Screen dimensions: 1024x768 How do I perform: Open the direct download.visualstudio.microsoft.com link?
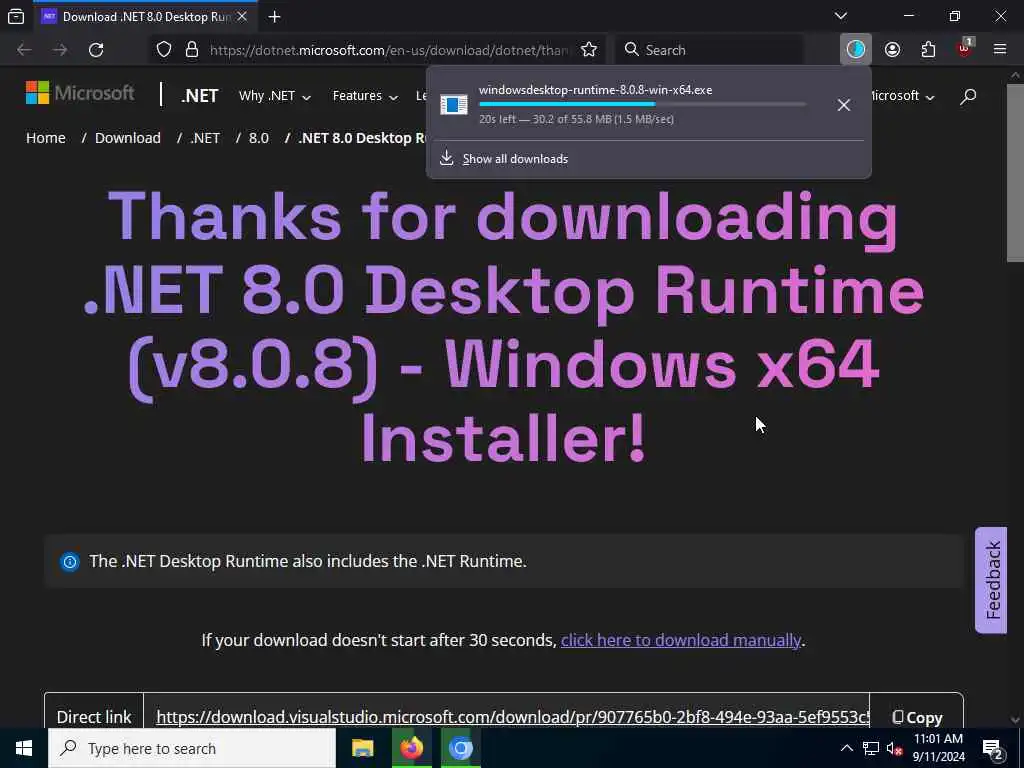[513, 717]
